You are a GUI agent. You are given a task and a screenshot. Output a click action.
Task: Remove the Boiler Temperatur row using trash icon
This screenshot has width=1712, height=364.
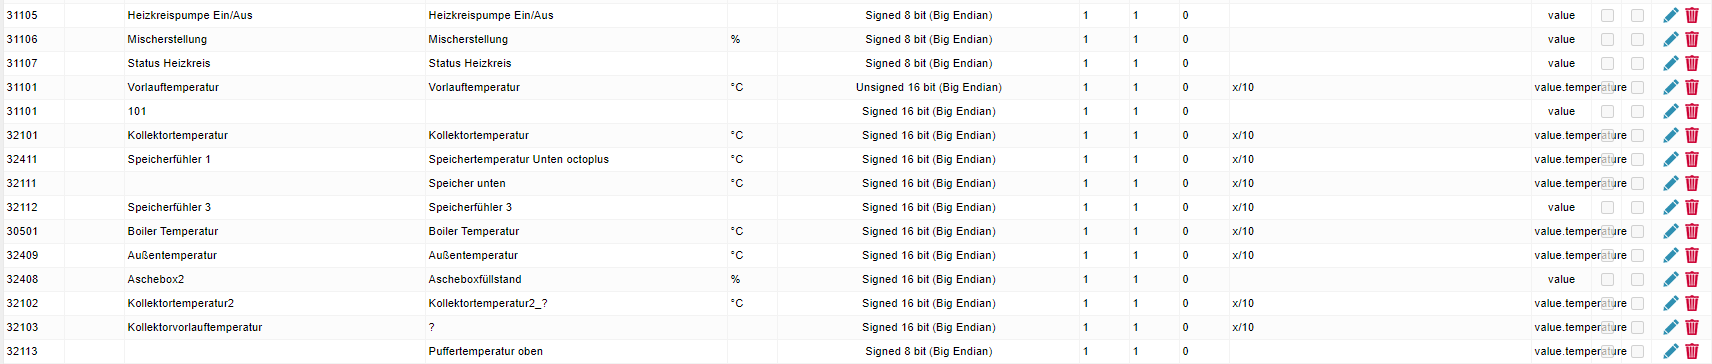(x=1692, y=231)
